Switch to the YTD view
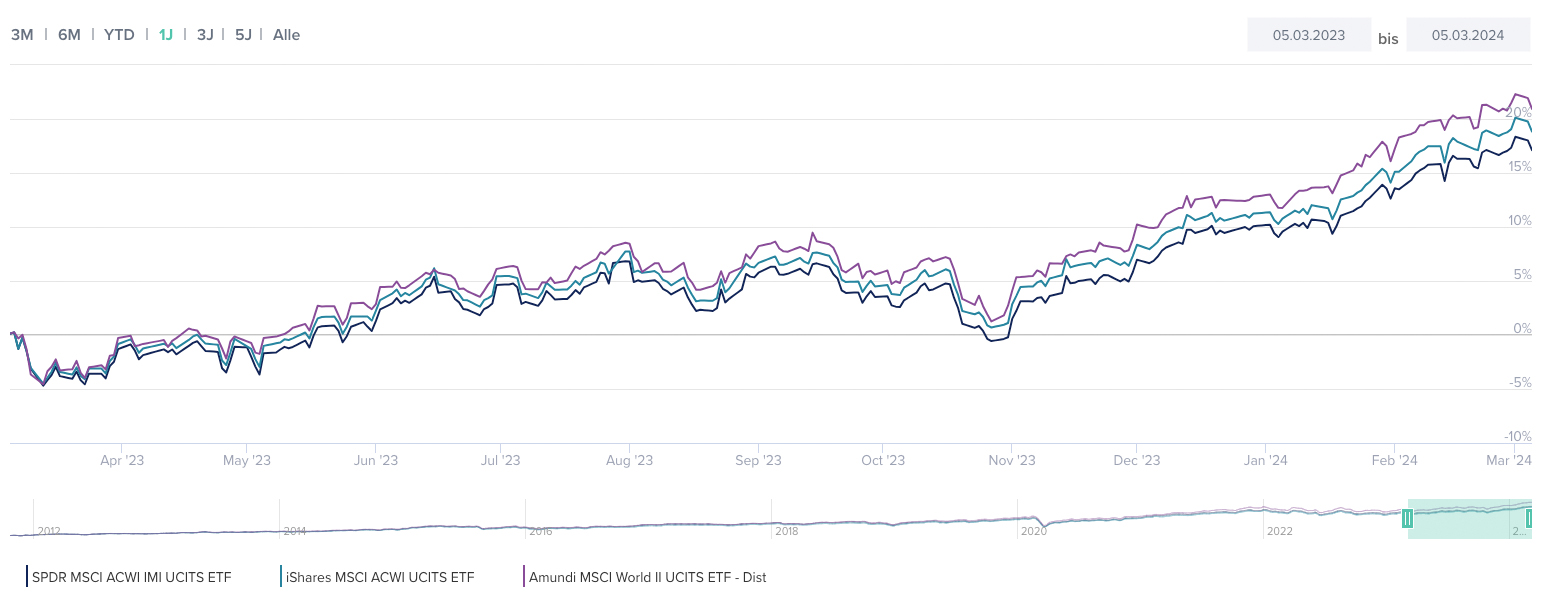 119,34
